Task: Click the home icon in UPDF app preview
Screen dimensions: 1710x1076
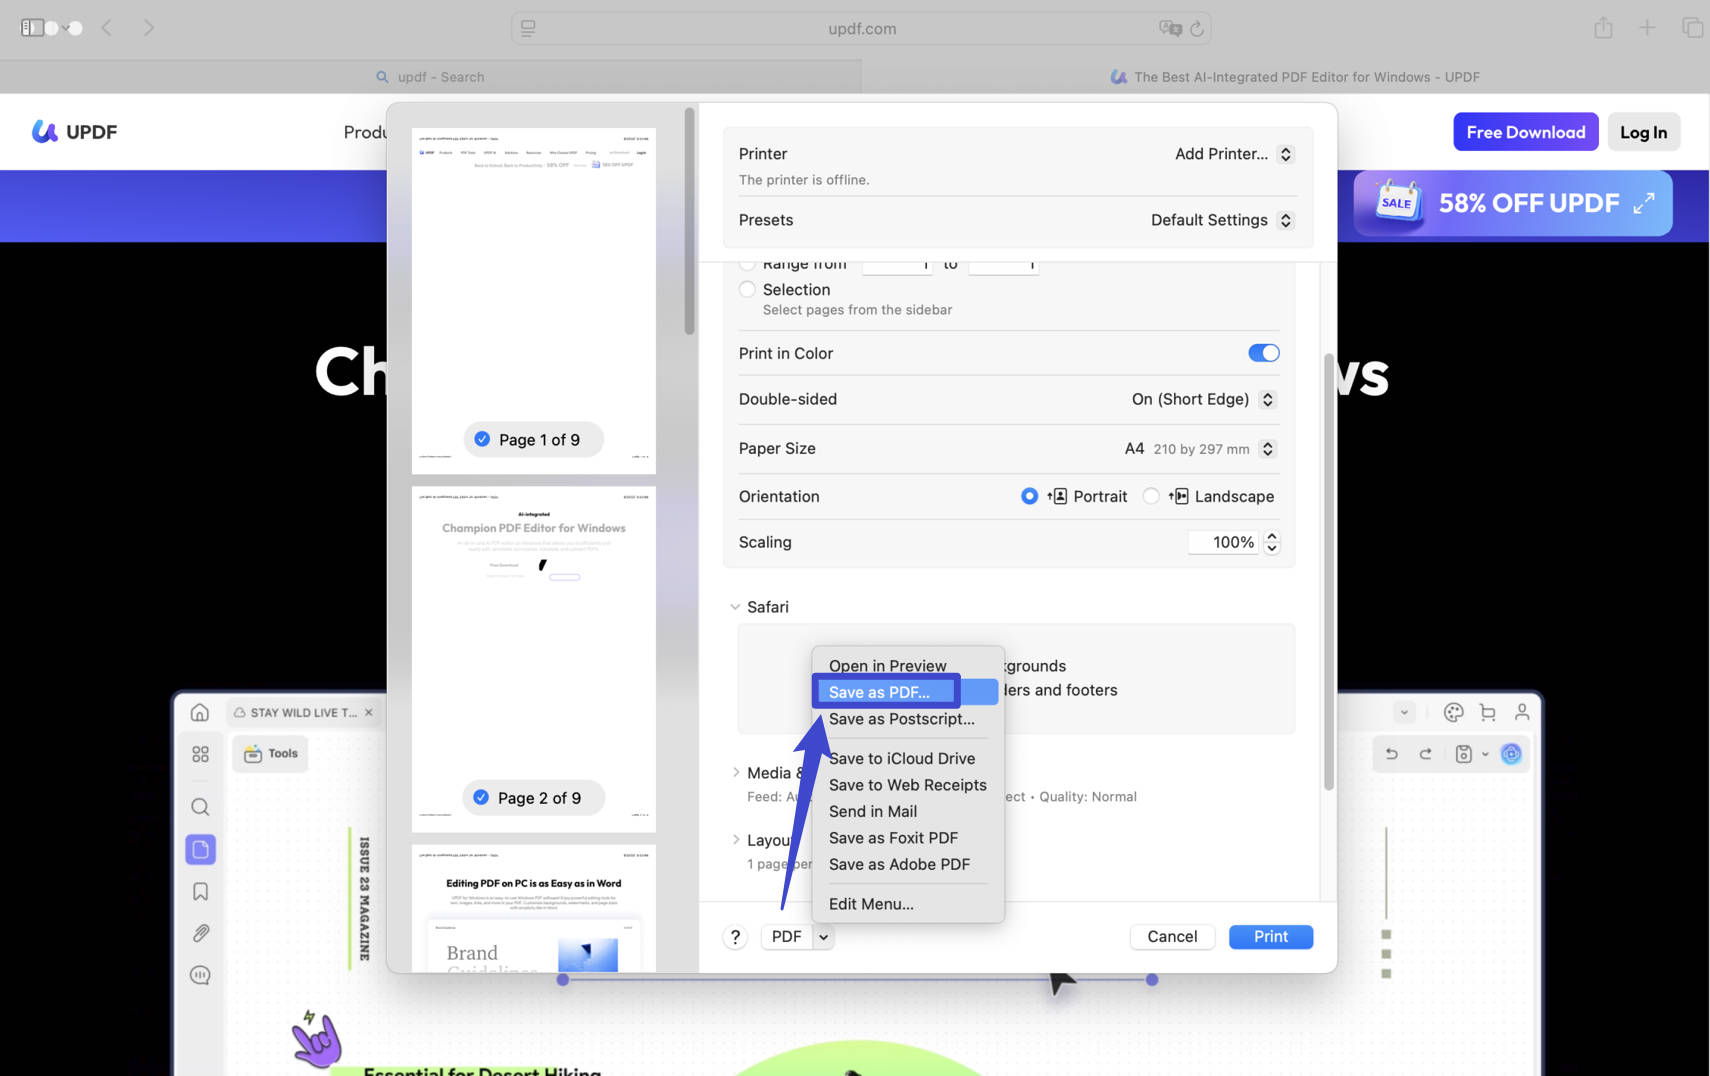Action: click(200, 712)
